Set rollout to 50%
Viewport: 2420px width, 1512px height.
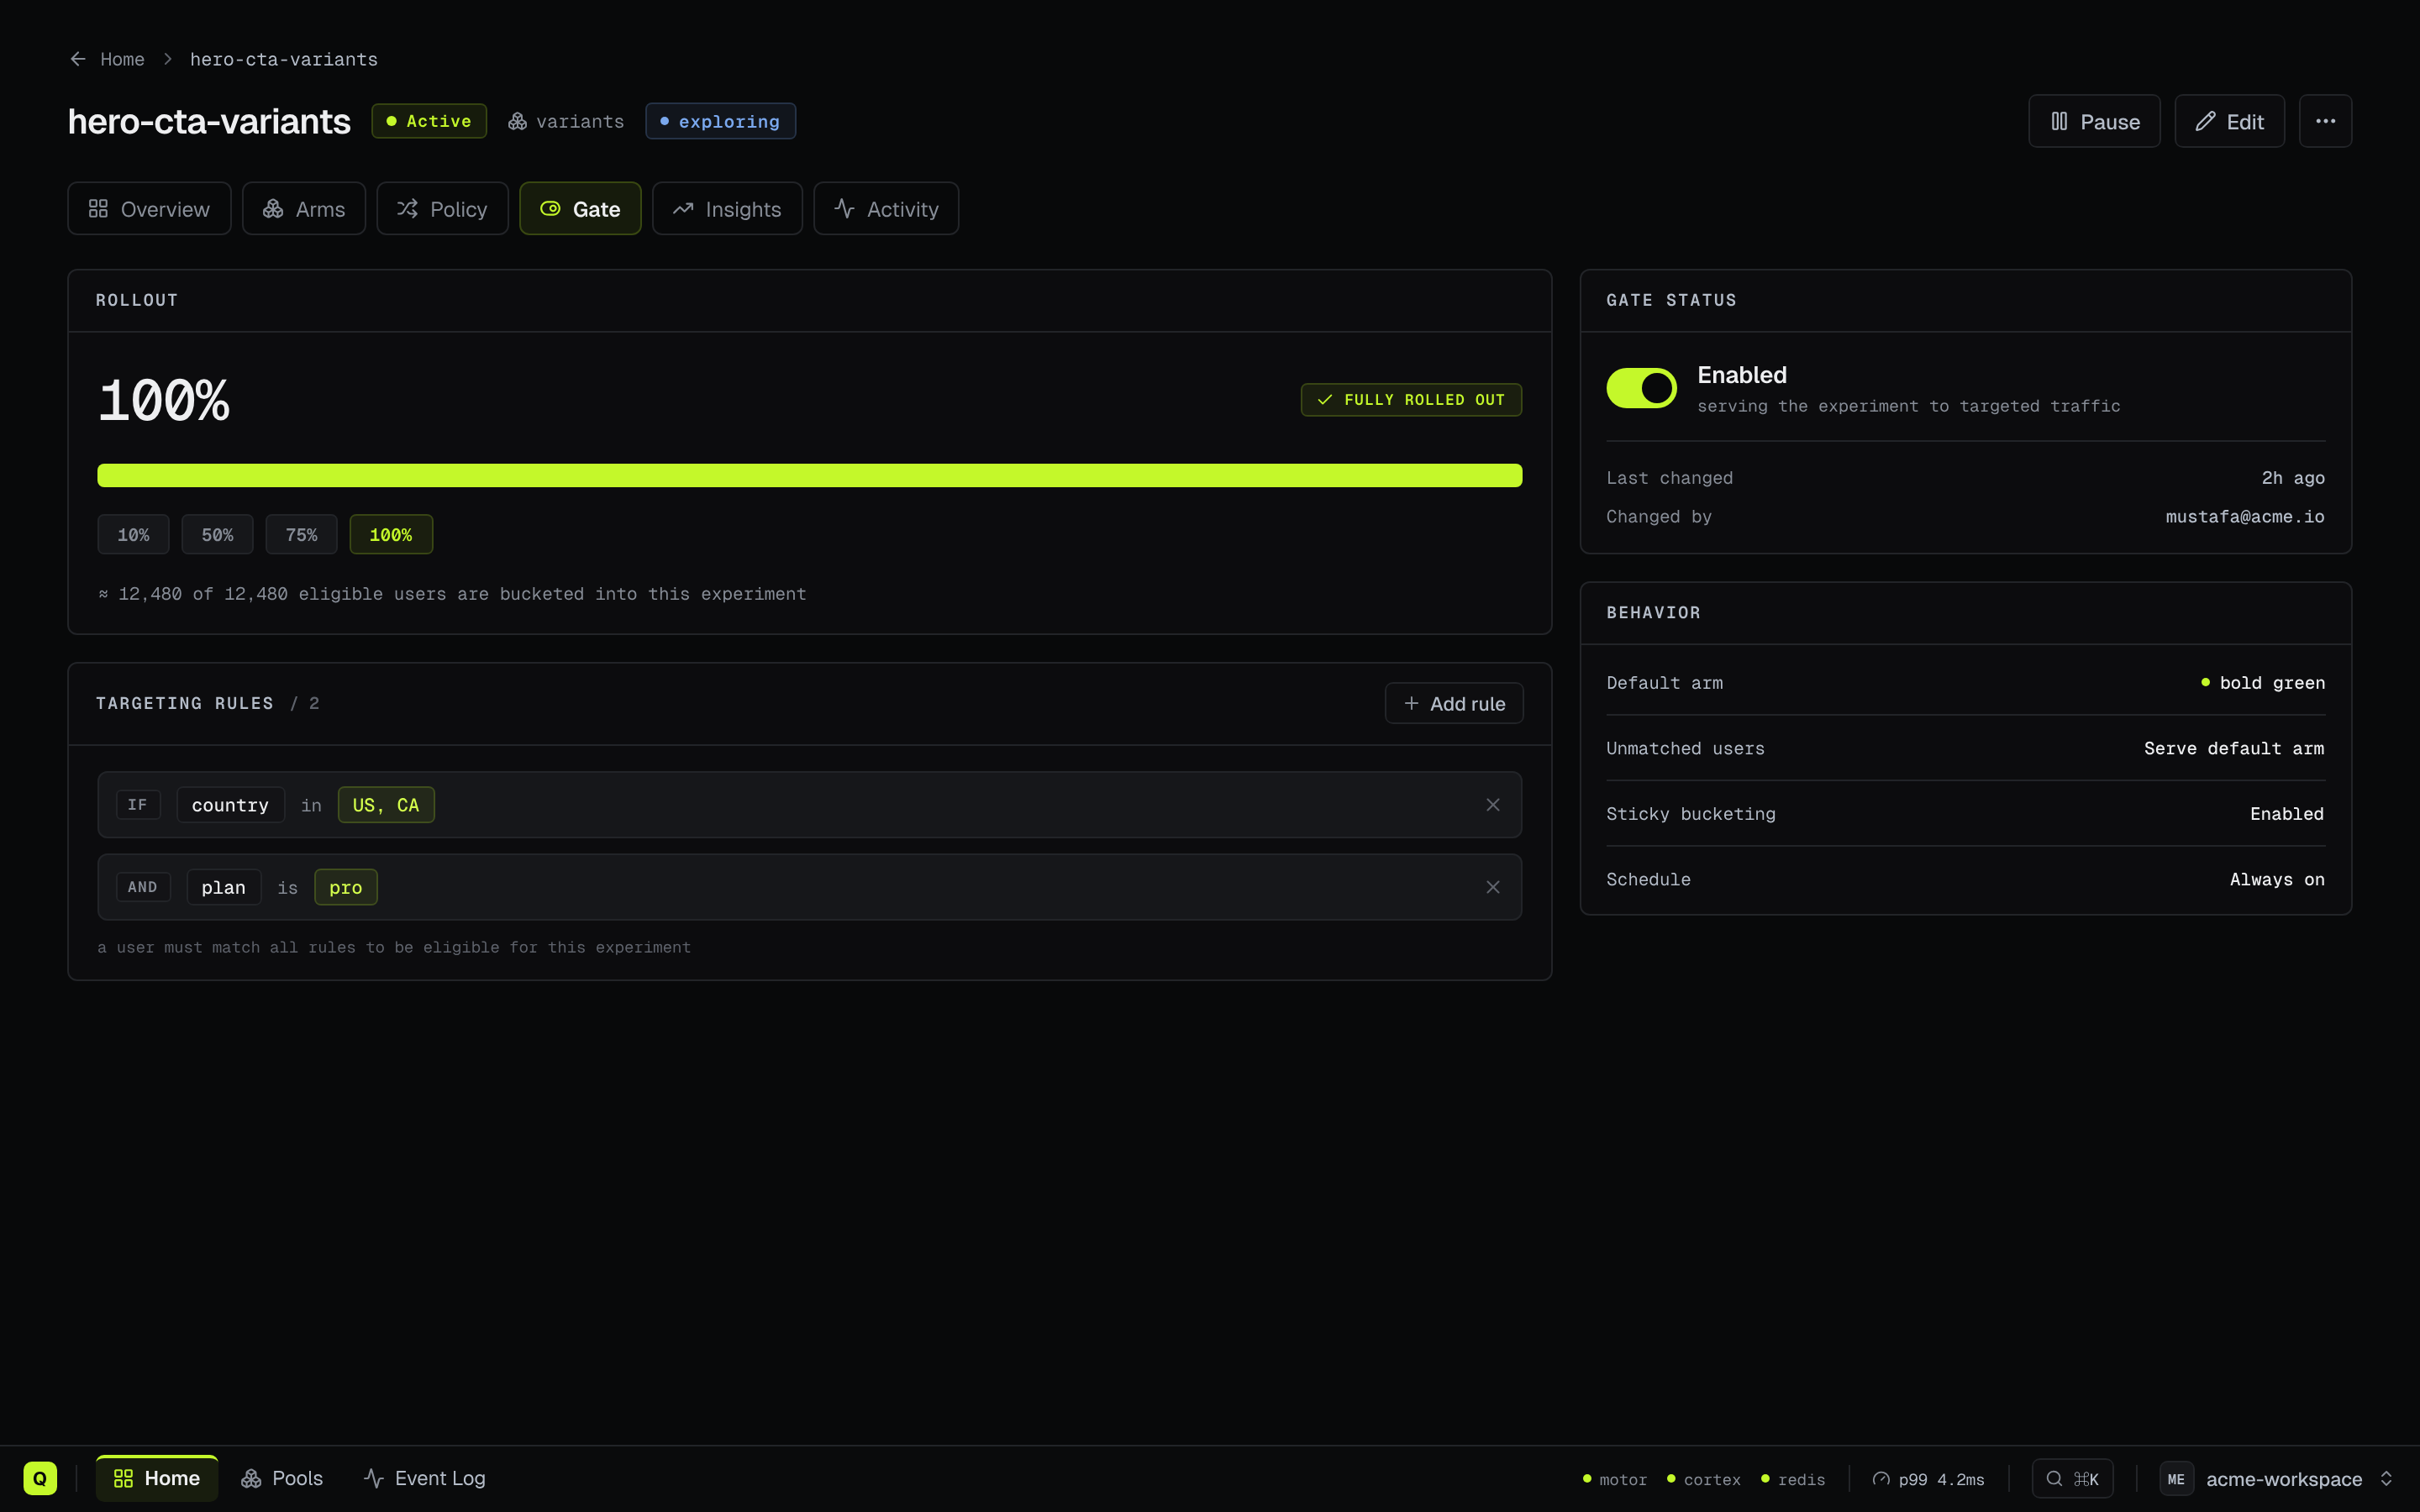click(x=217, y=534)
